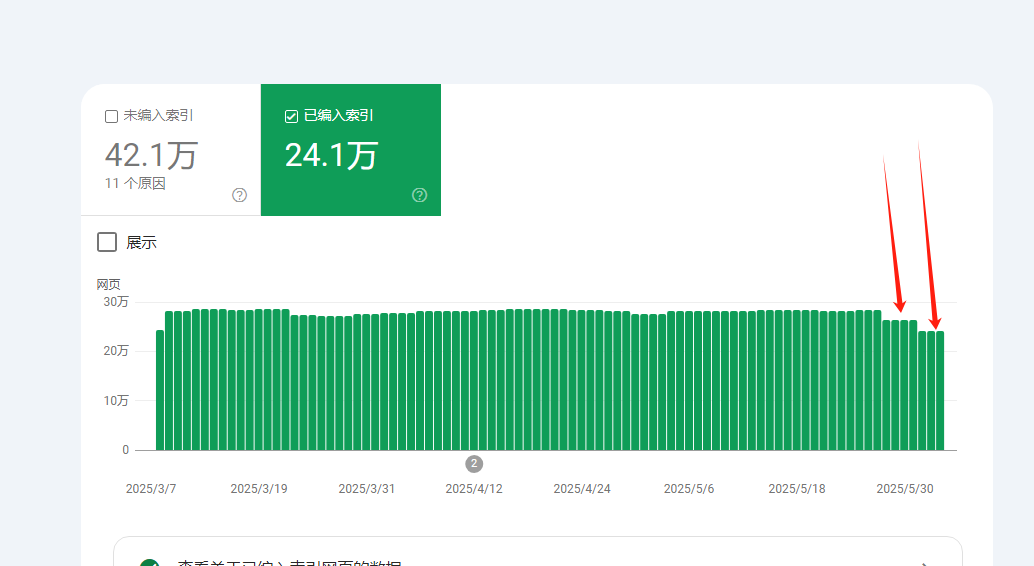The height and width of the screenshot is (566, 1034).
Task: Open help icon on 未编入索引 card
Action: coord(239,195)
